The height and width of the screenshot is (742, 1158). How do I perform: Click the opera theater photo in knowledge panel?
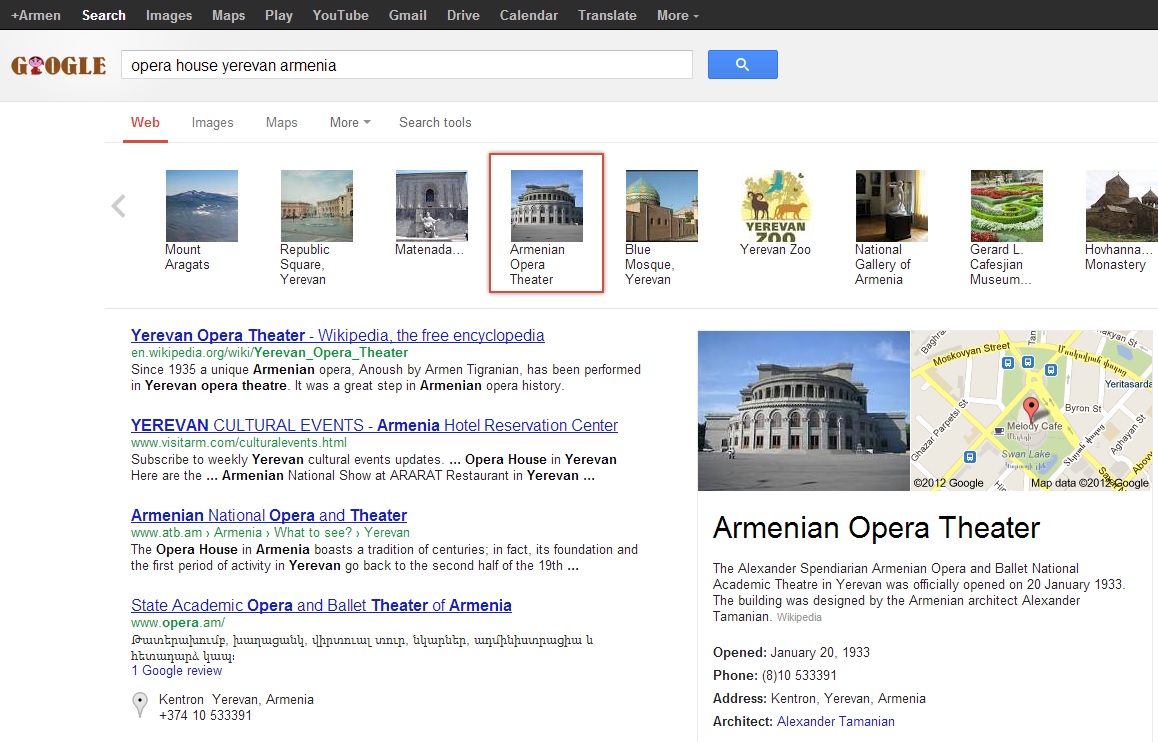click(x=804, y=410)
